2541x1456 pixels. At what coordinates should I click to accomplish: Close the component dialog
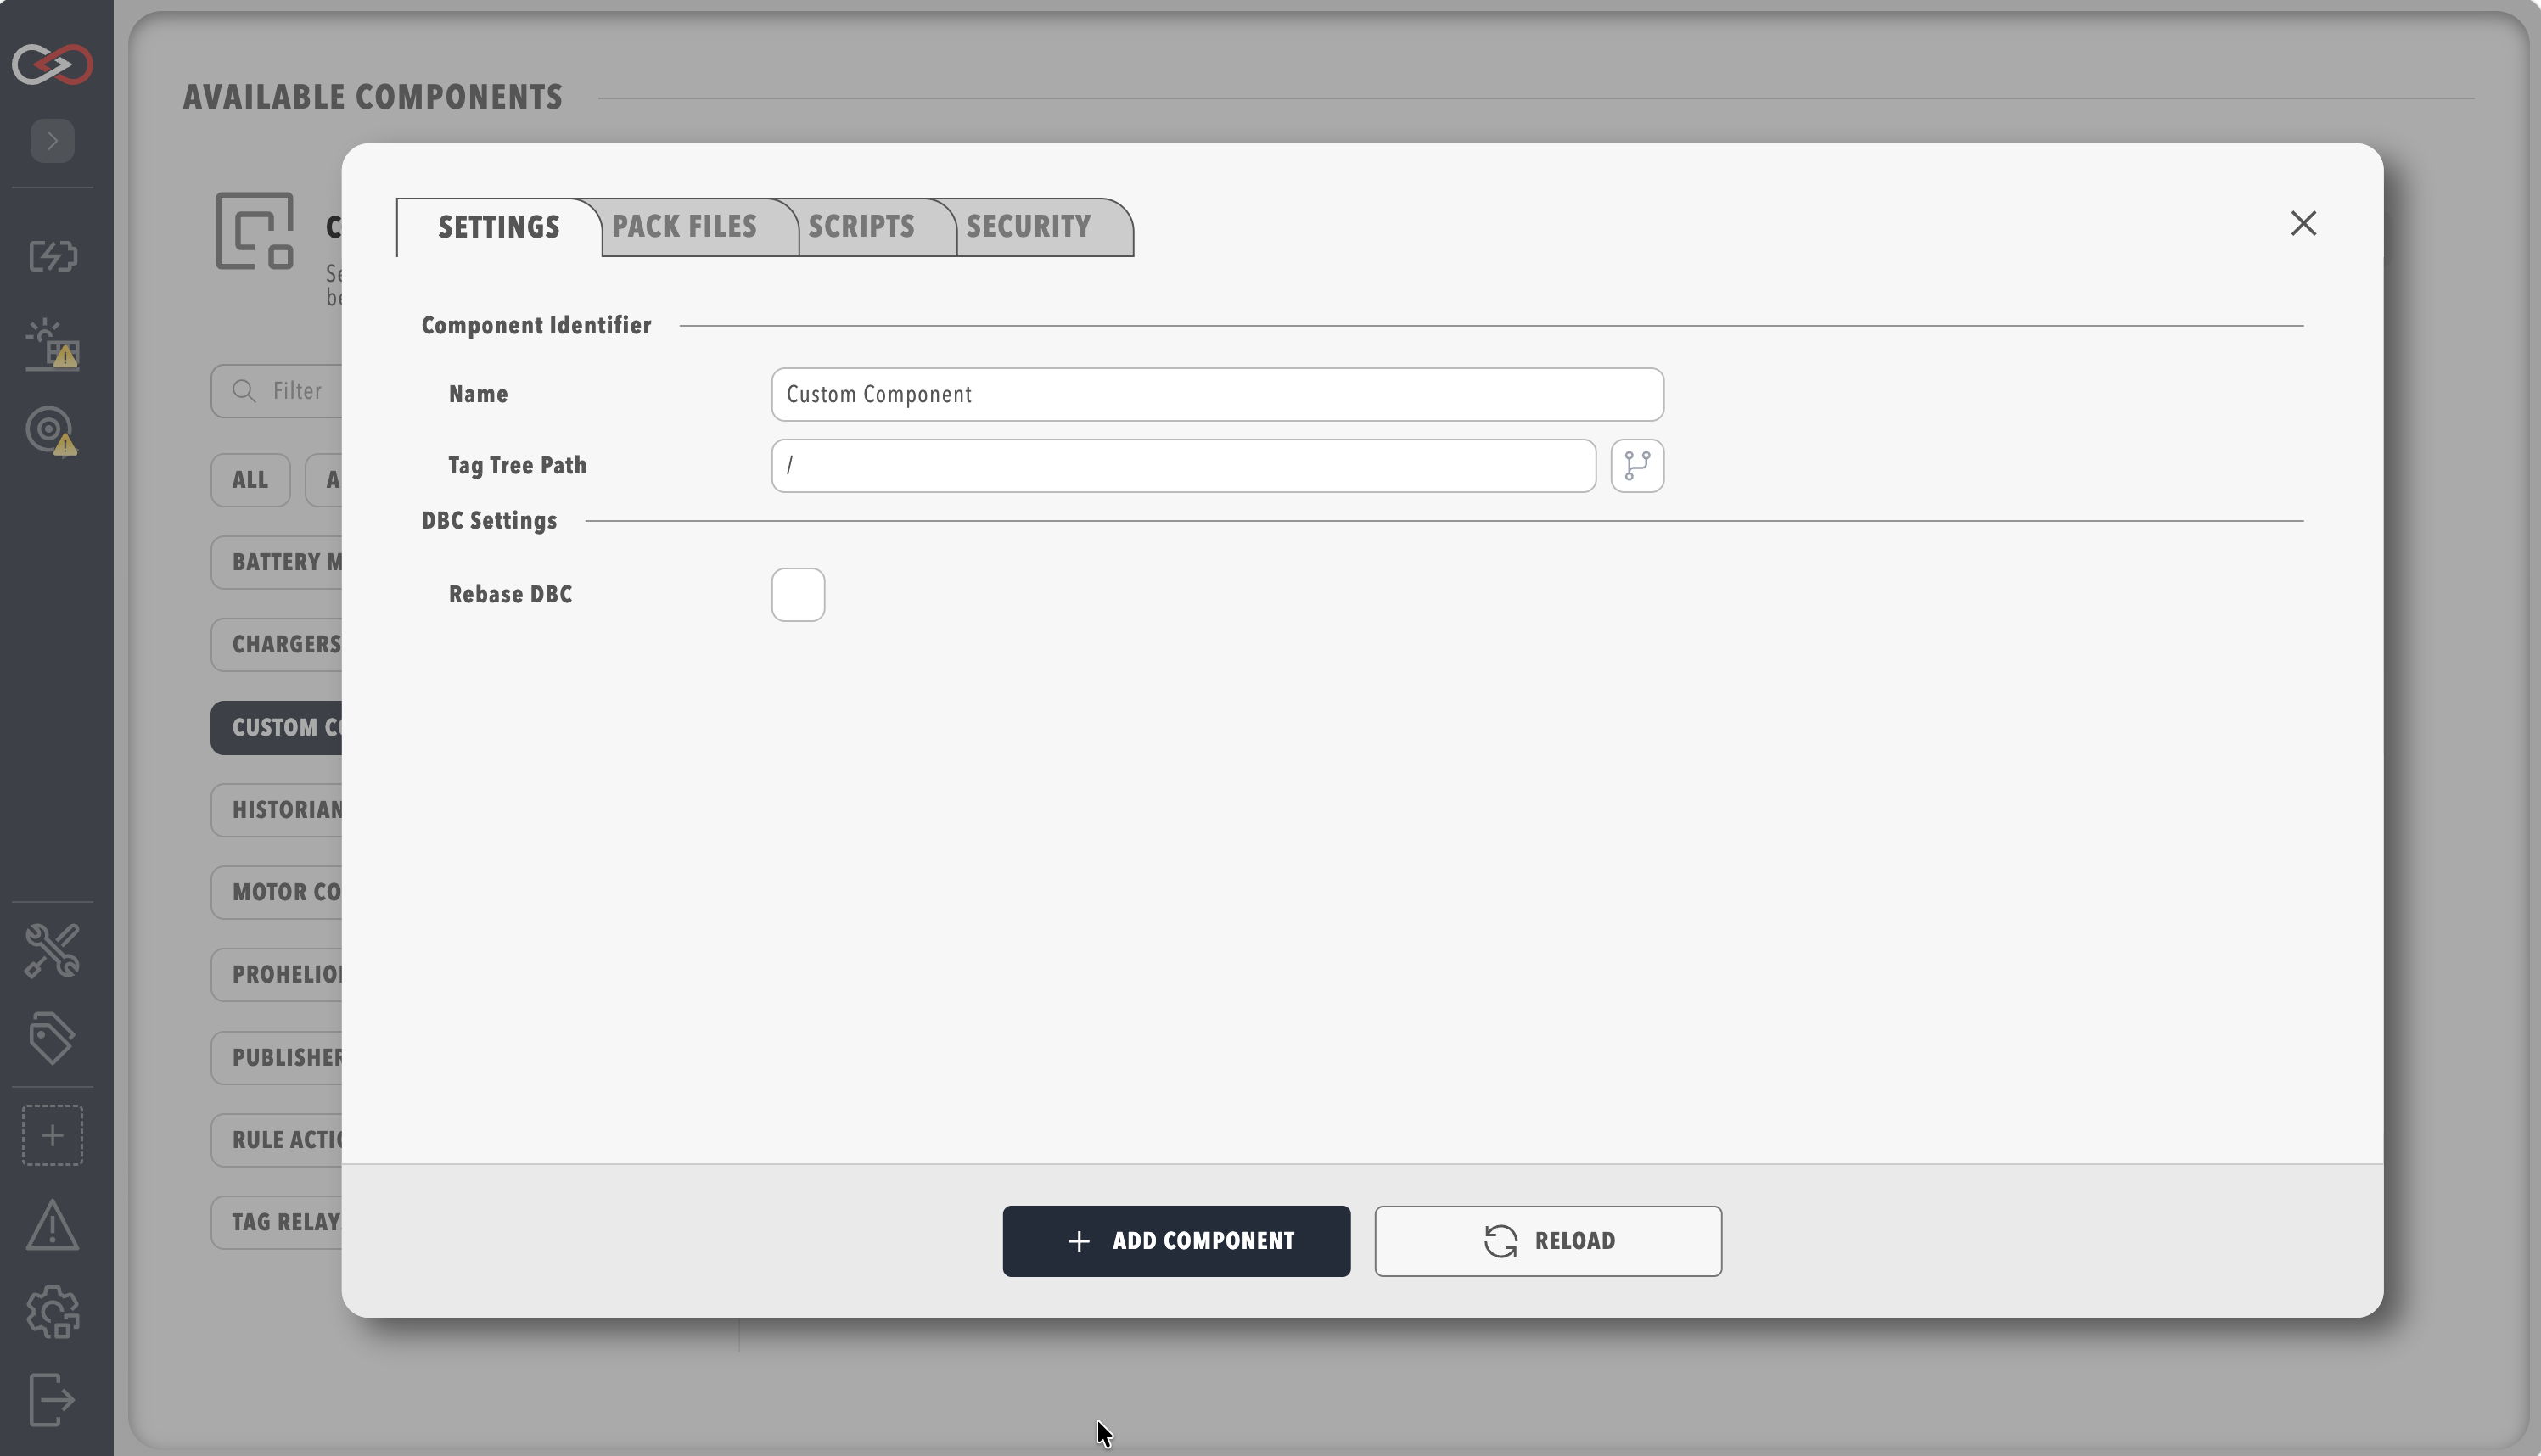pyautogui.click(x=2303, y=224)
